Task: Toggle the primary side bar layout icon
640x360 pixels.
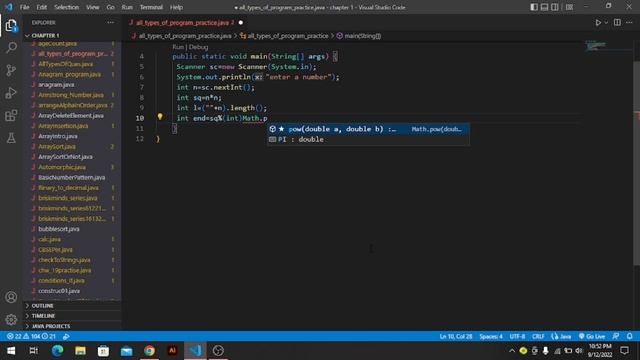Action: pyautogui.click(x=534, y=7)
